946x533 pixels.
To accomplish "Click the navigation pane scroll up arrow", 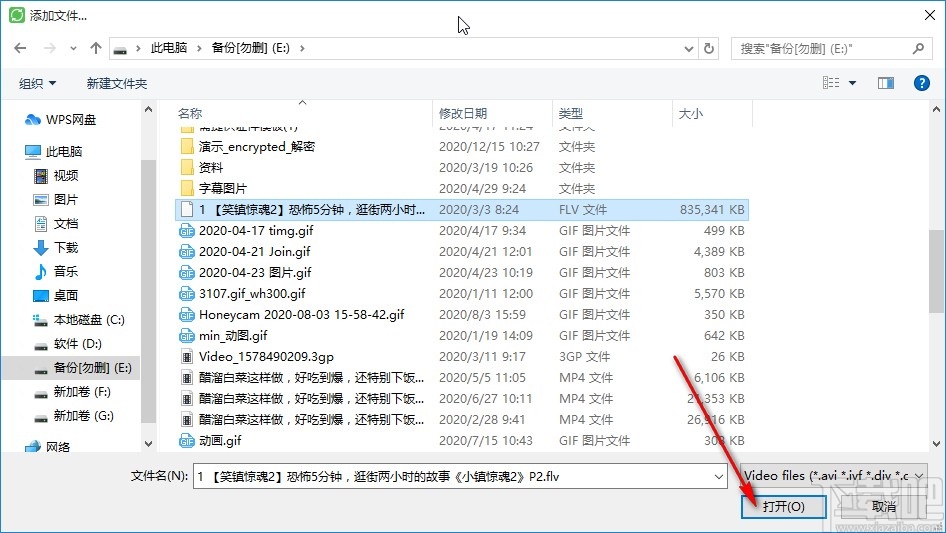I will pyautogui.click(x=148, y=109).
